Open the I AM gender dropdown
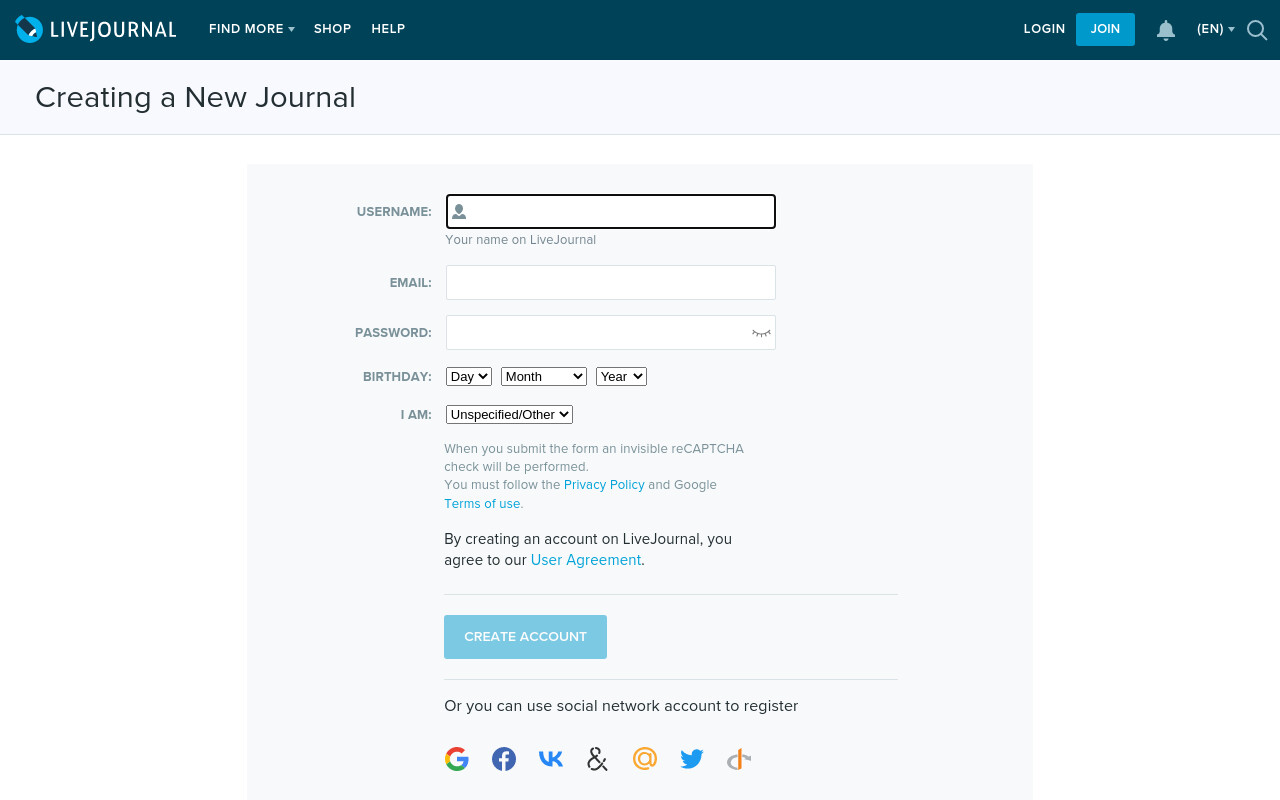Image resolution: width=1280 pixels, height=800 pixels. point(509,414)
